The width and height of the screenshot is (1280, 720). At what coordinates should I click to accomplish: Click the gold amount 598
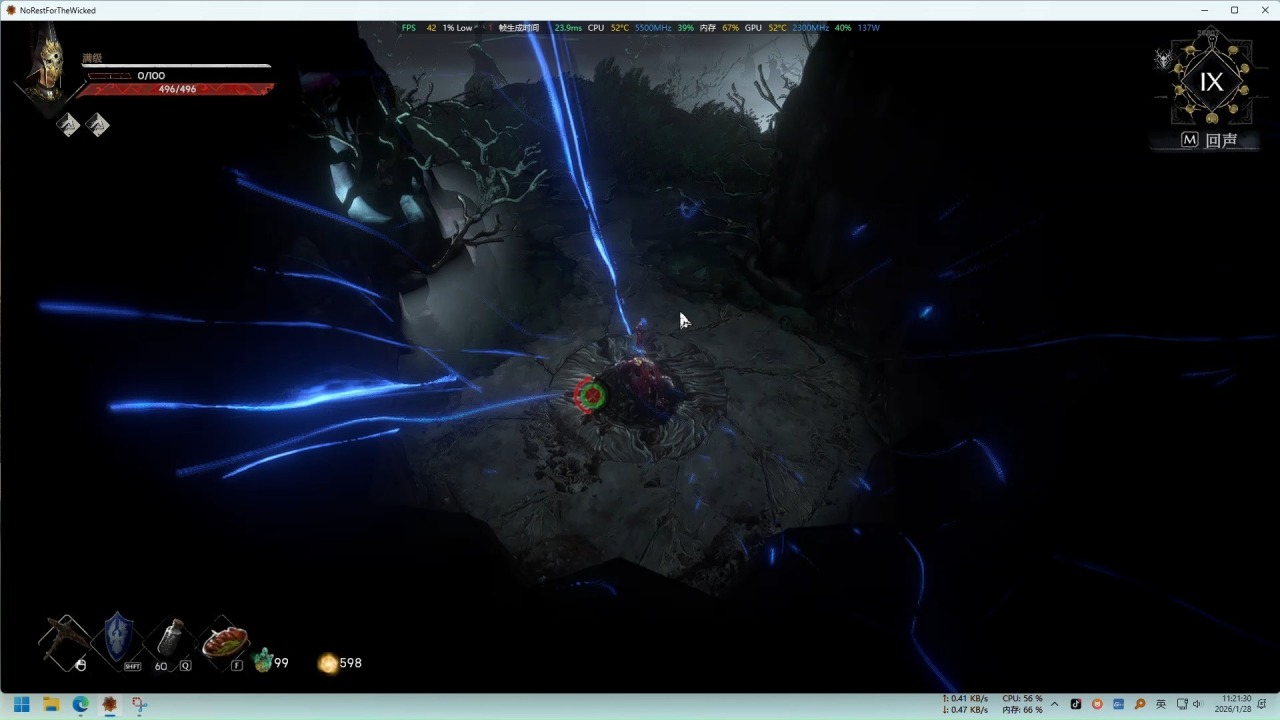click(350, 663)
